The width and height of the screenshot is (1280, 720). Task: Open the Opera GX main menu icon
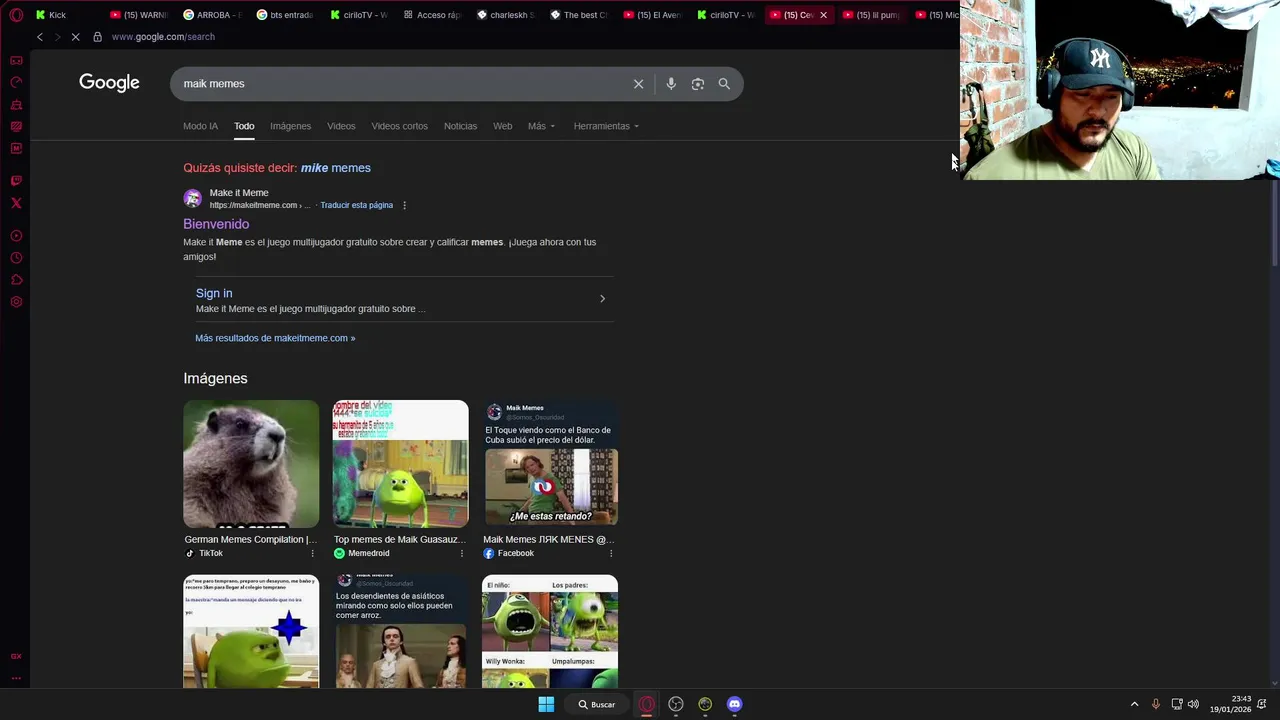(16, 15)
